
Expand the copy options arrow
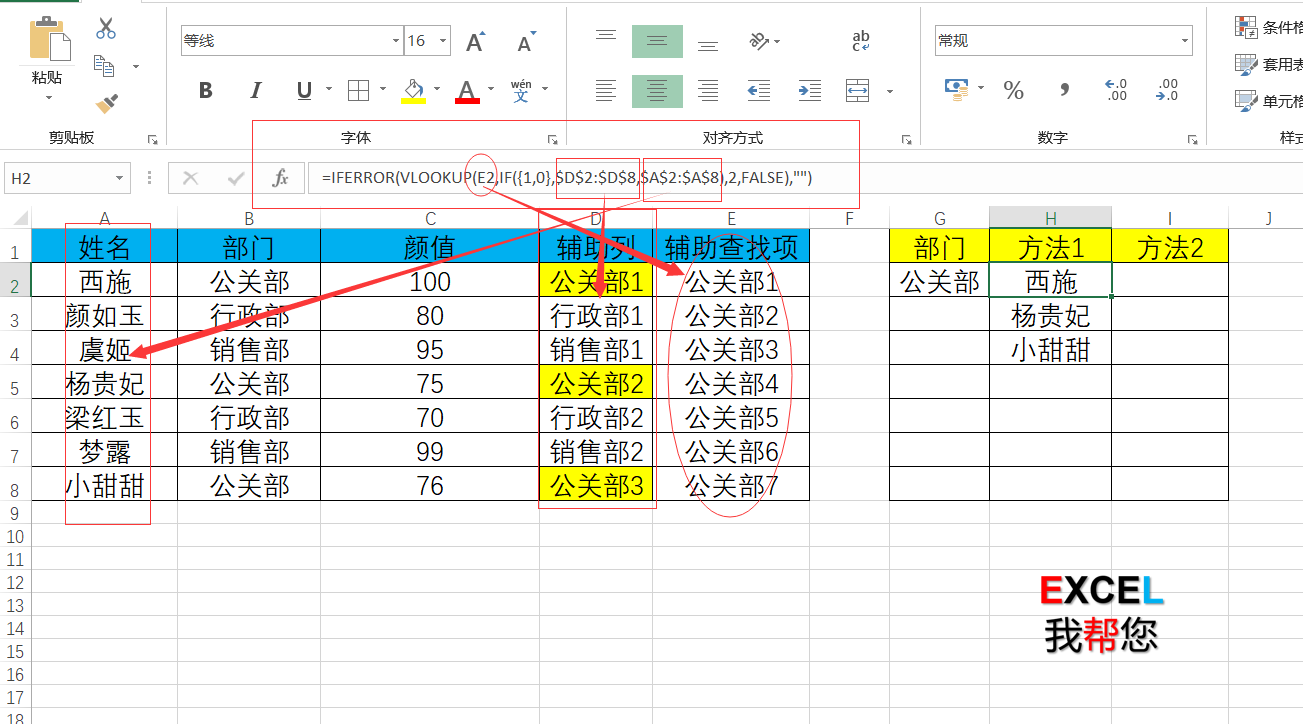click(x=136, y=67)
